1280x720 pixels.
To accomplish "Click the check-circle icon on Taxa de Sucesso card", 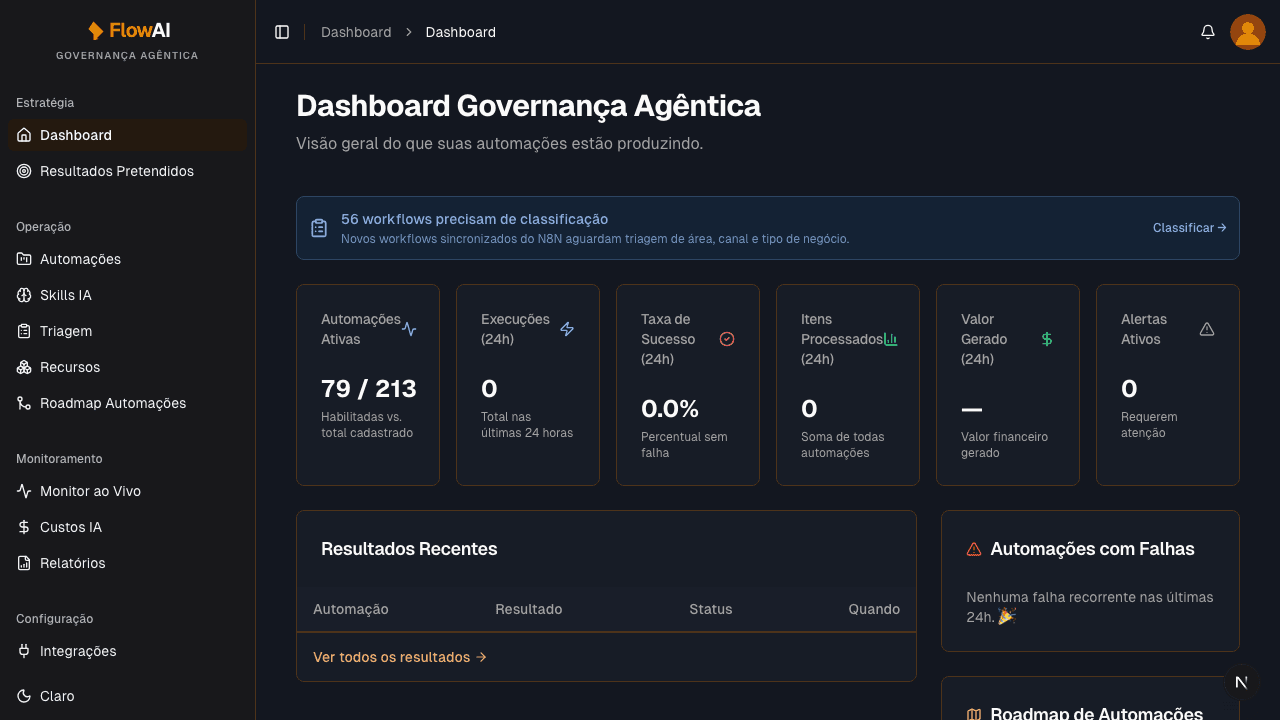I will 727,339.
